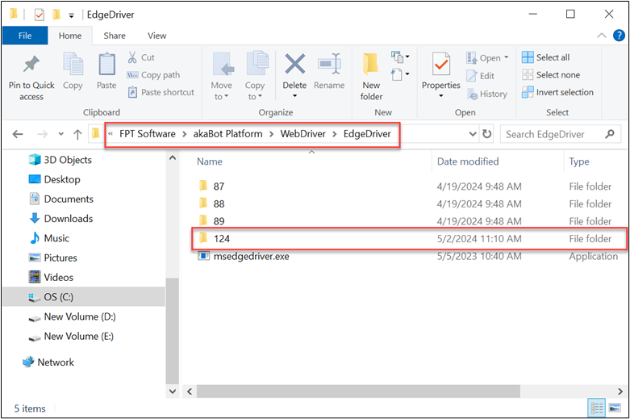Open the New item dropdown

pos(400,57)
